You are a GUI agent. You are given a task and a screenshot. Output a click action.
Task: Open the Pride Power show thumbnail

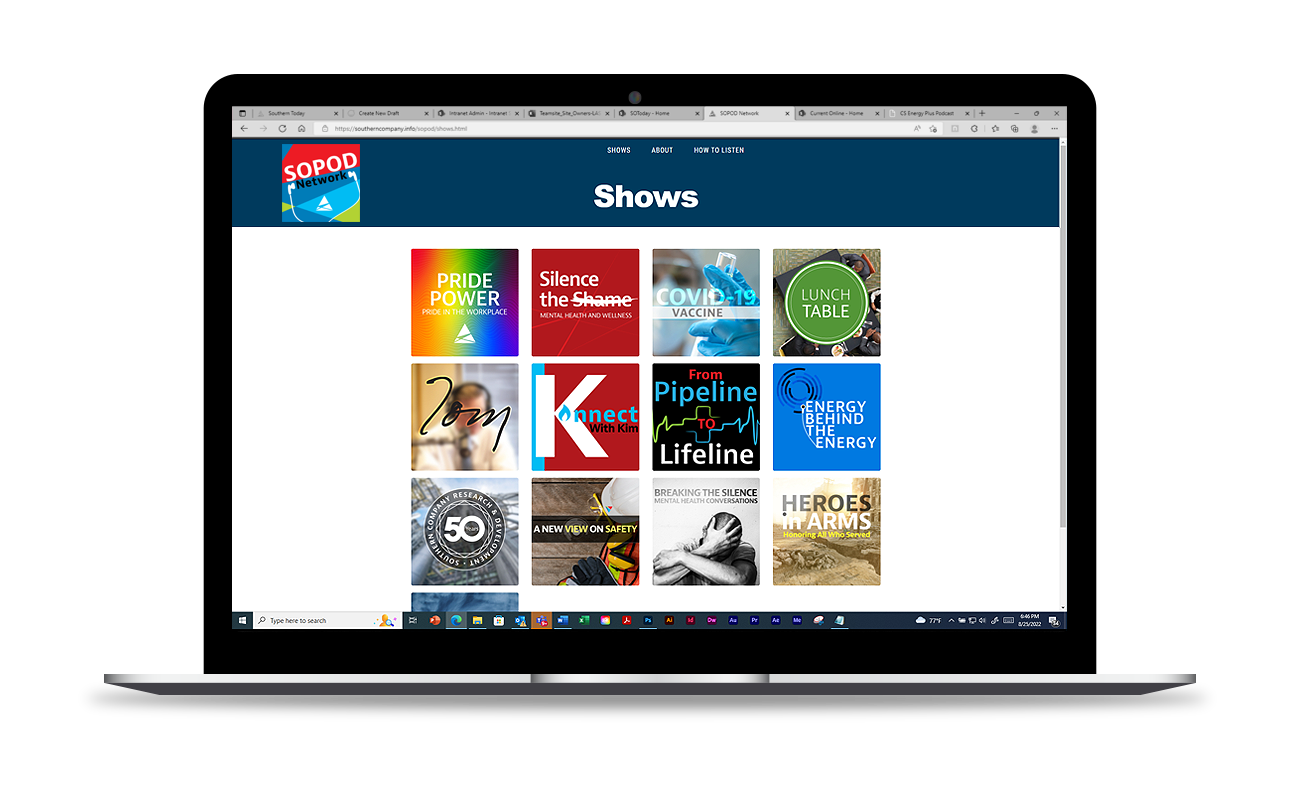pos(465,302)
